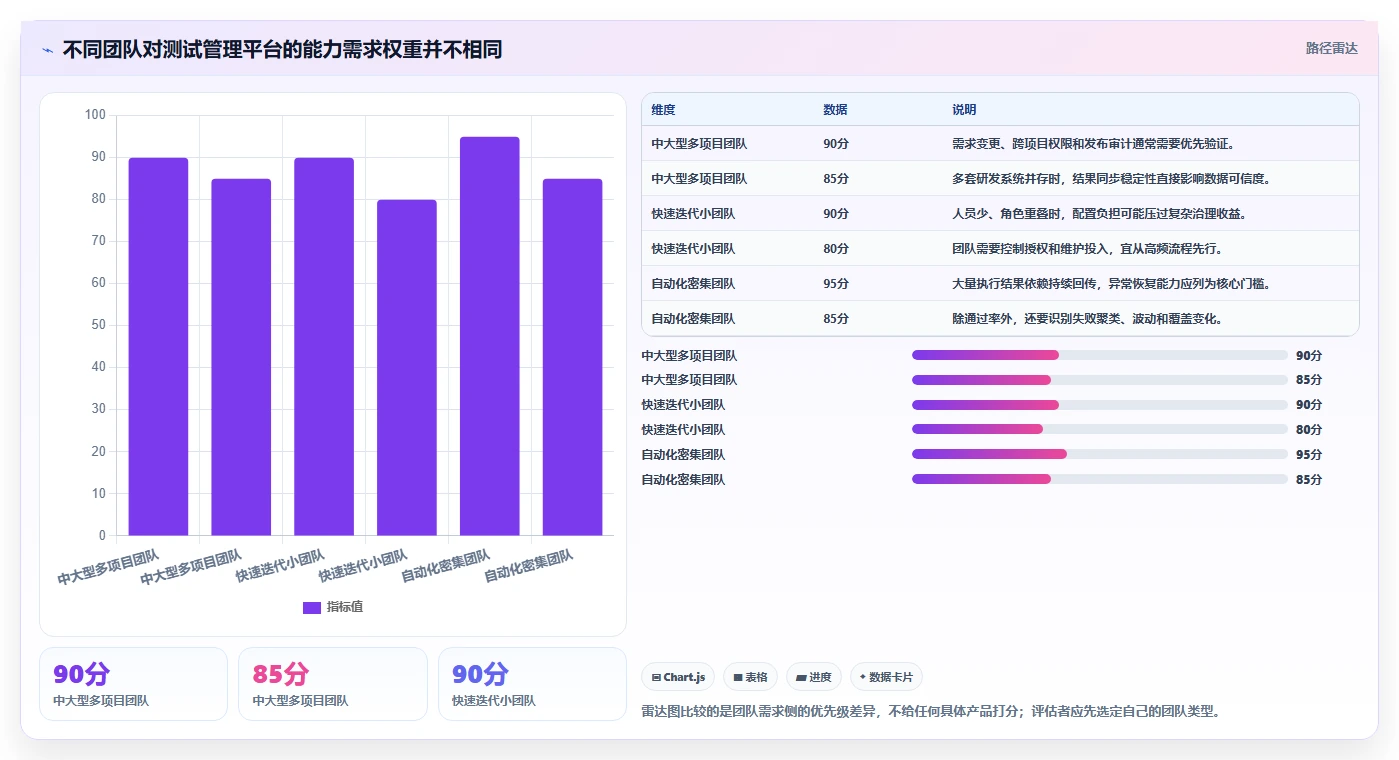Select the 说明 column header
1399x760 pixels.
[964, 110]
